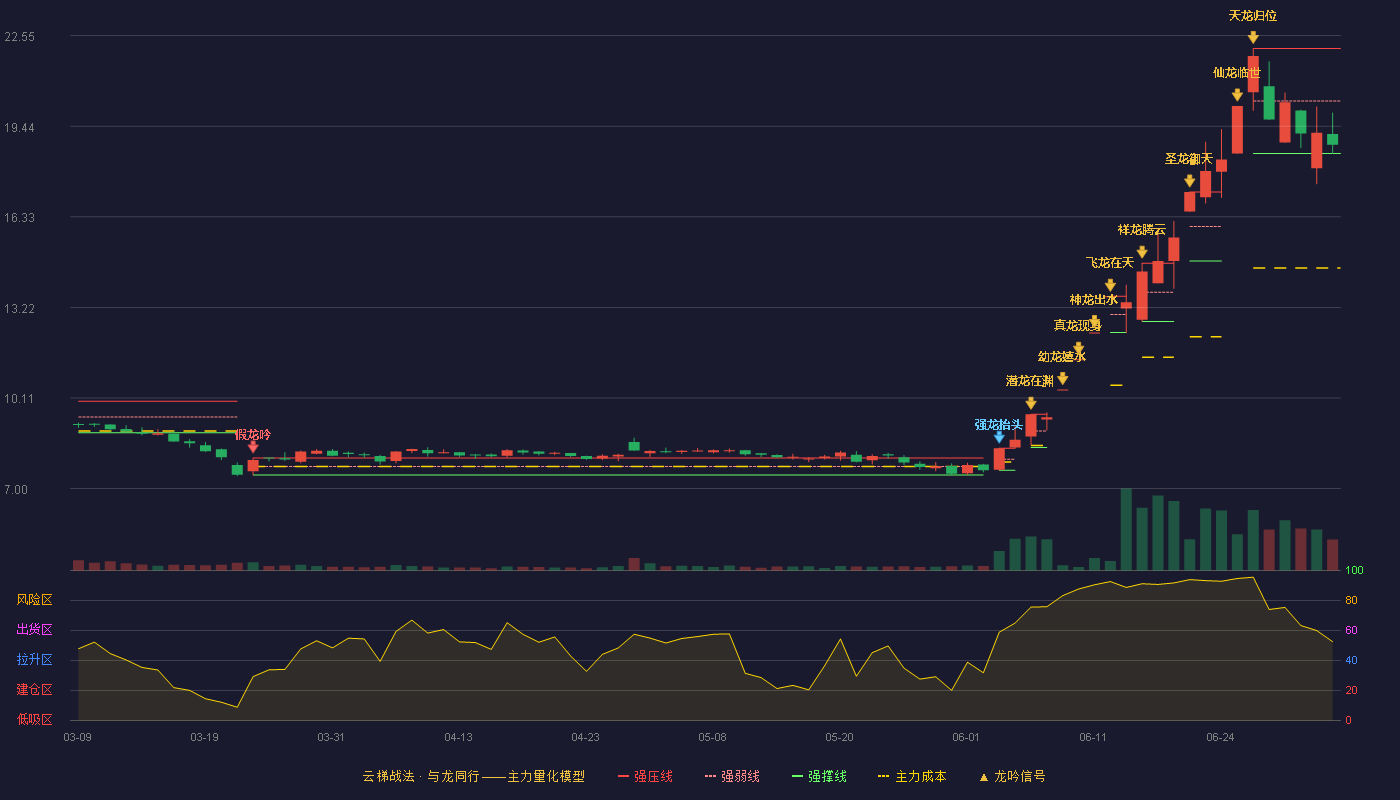Click the 04-23 date label

(x=585, y=737)
